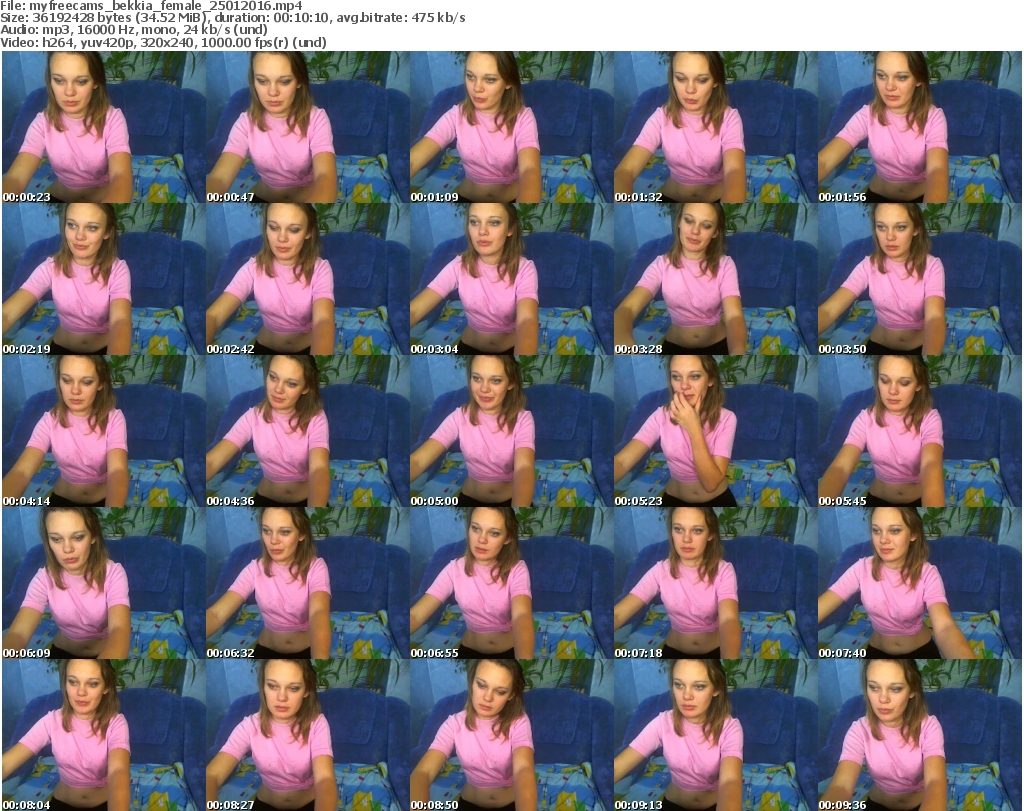1024x811 pixels.
Task: Click the thumbnail stamped 00:05:00
Action: [x=511, y=432]
